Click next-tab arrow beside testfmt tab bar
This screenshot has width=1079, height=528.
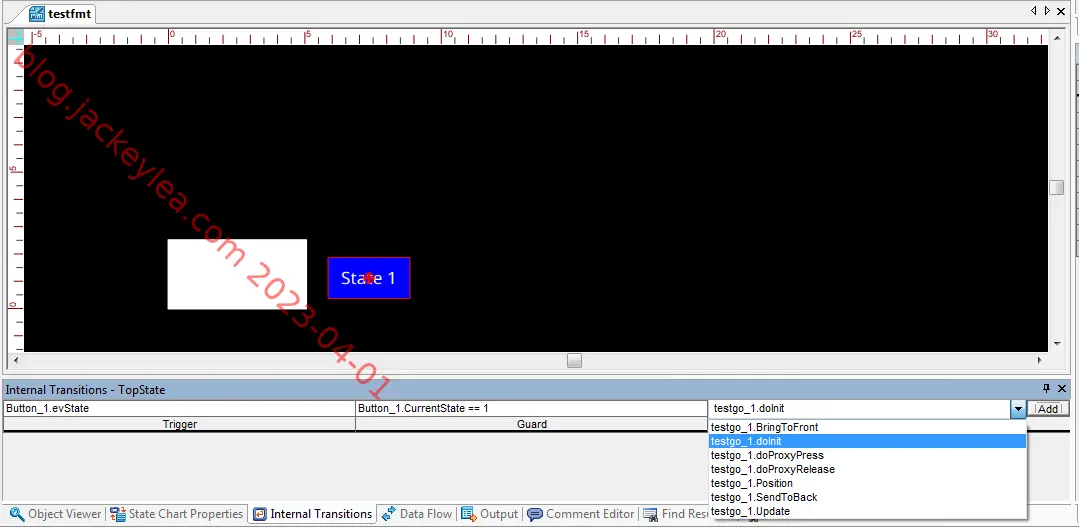coord(1047,10)
